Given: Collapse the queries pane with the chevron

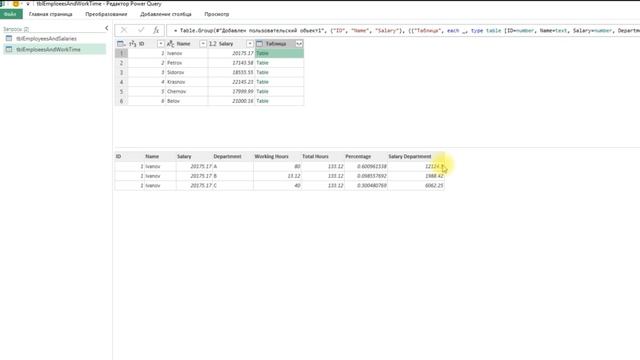Looking at the screenshot, I should pos(107,28).
